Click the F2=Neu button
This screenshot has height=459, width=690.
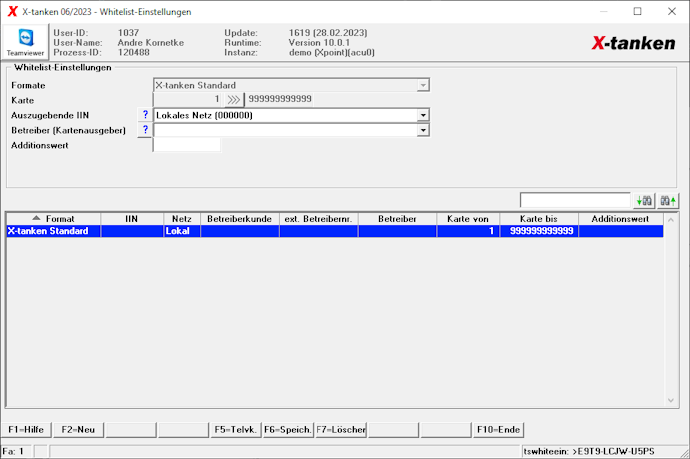point(78,430)
